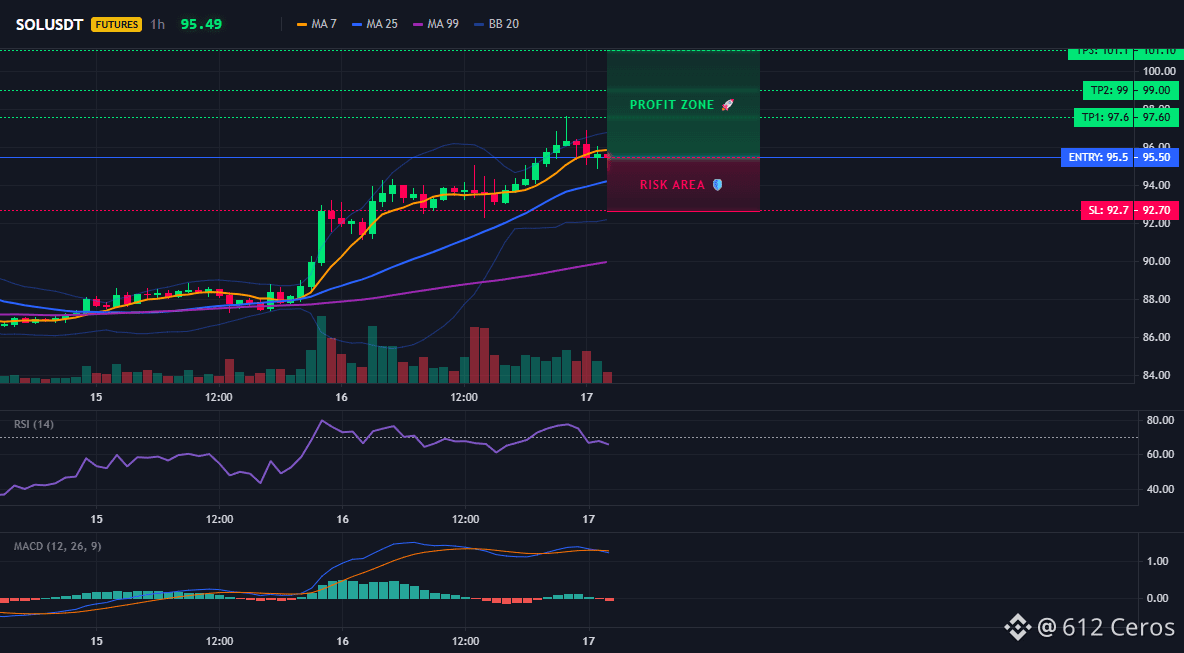Toggle the MA 99 legend item

tap(436, 24)
